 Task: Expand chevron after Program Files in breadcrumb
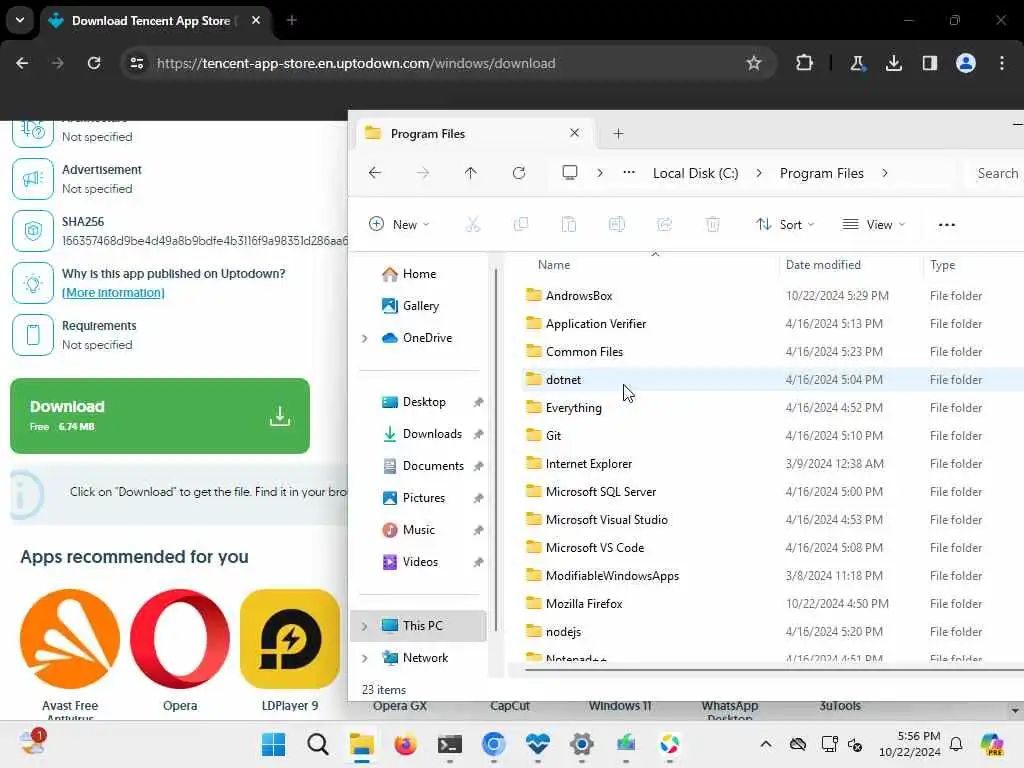(885, 173)
